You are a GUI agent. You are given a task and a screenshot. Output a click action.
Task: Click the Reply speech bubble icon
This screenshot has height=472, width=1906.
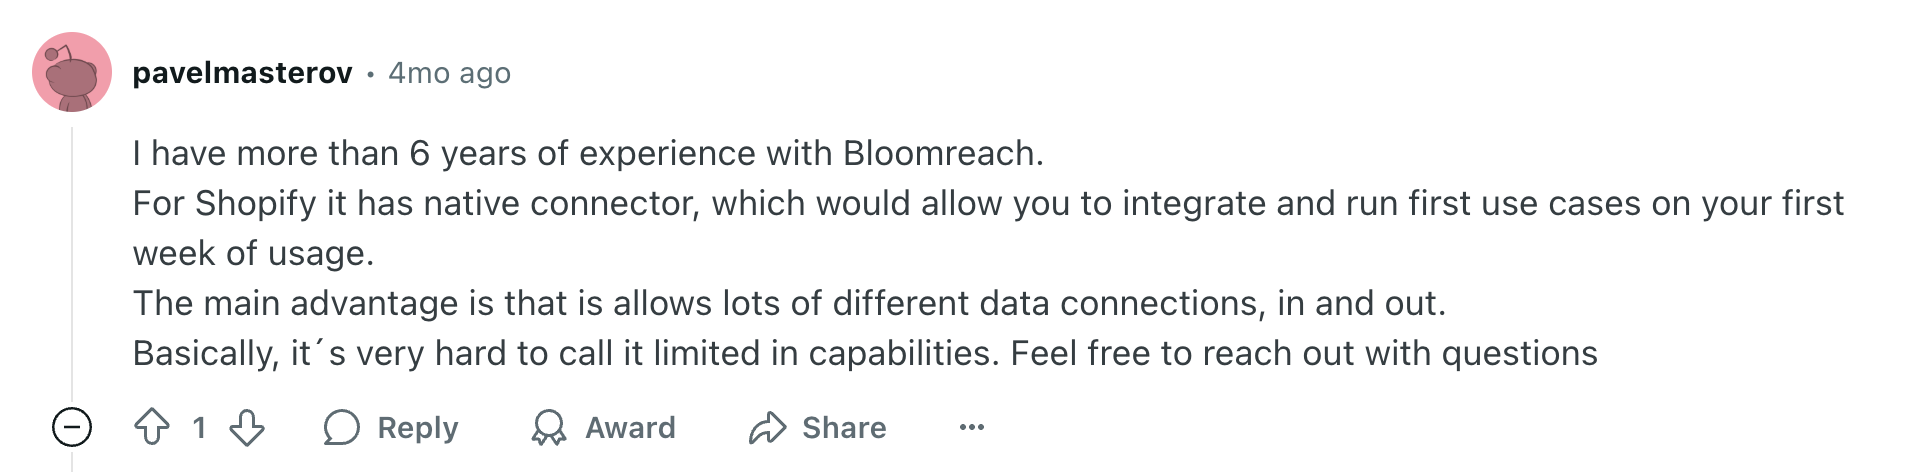342,428
